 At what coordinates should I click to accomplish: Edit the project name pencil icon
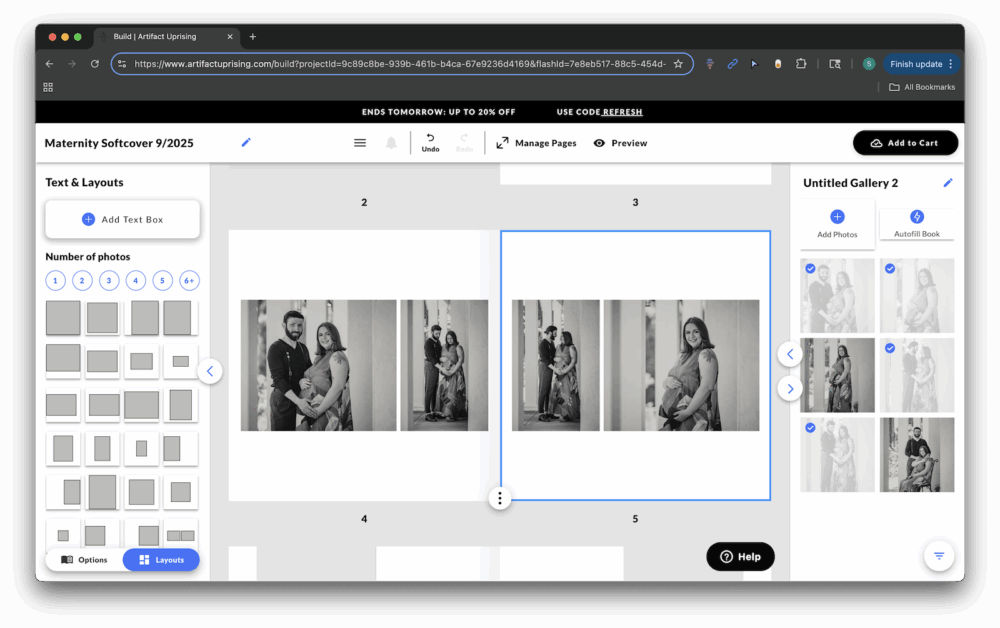pos(246,142)
